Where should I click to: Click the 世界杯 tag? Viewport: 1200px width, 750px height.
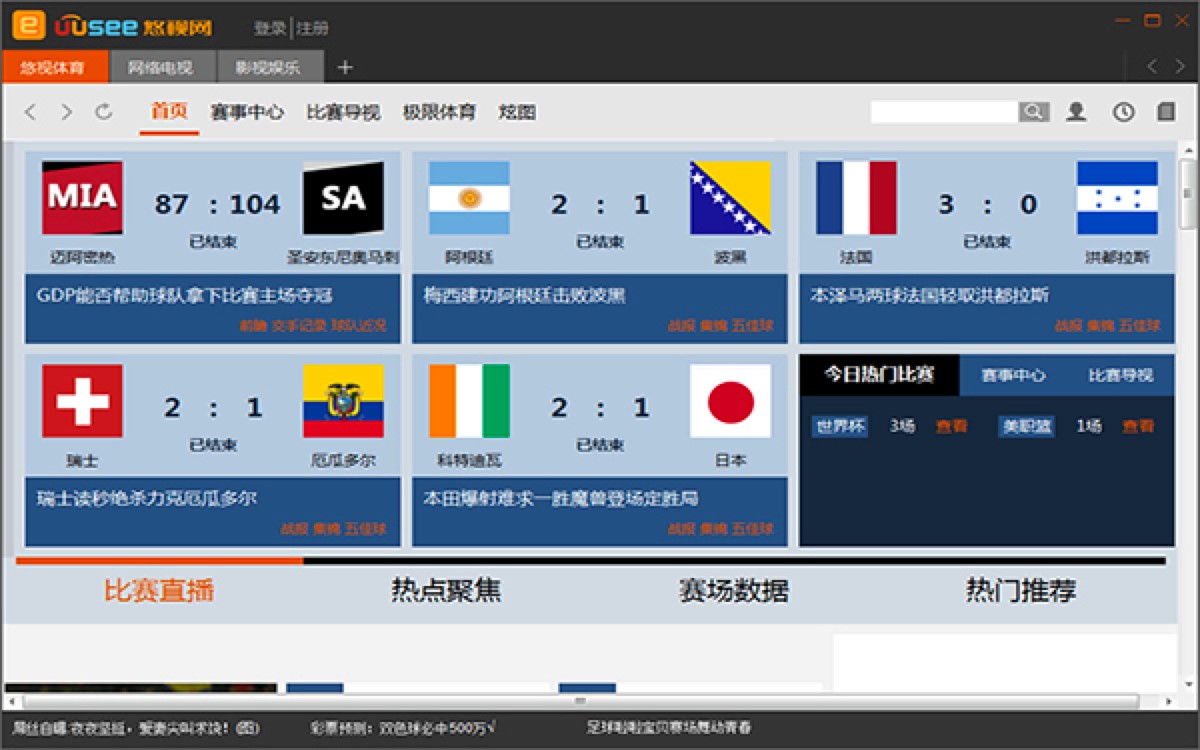839,426
